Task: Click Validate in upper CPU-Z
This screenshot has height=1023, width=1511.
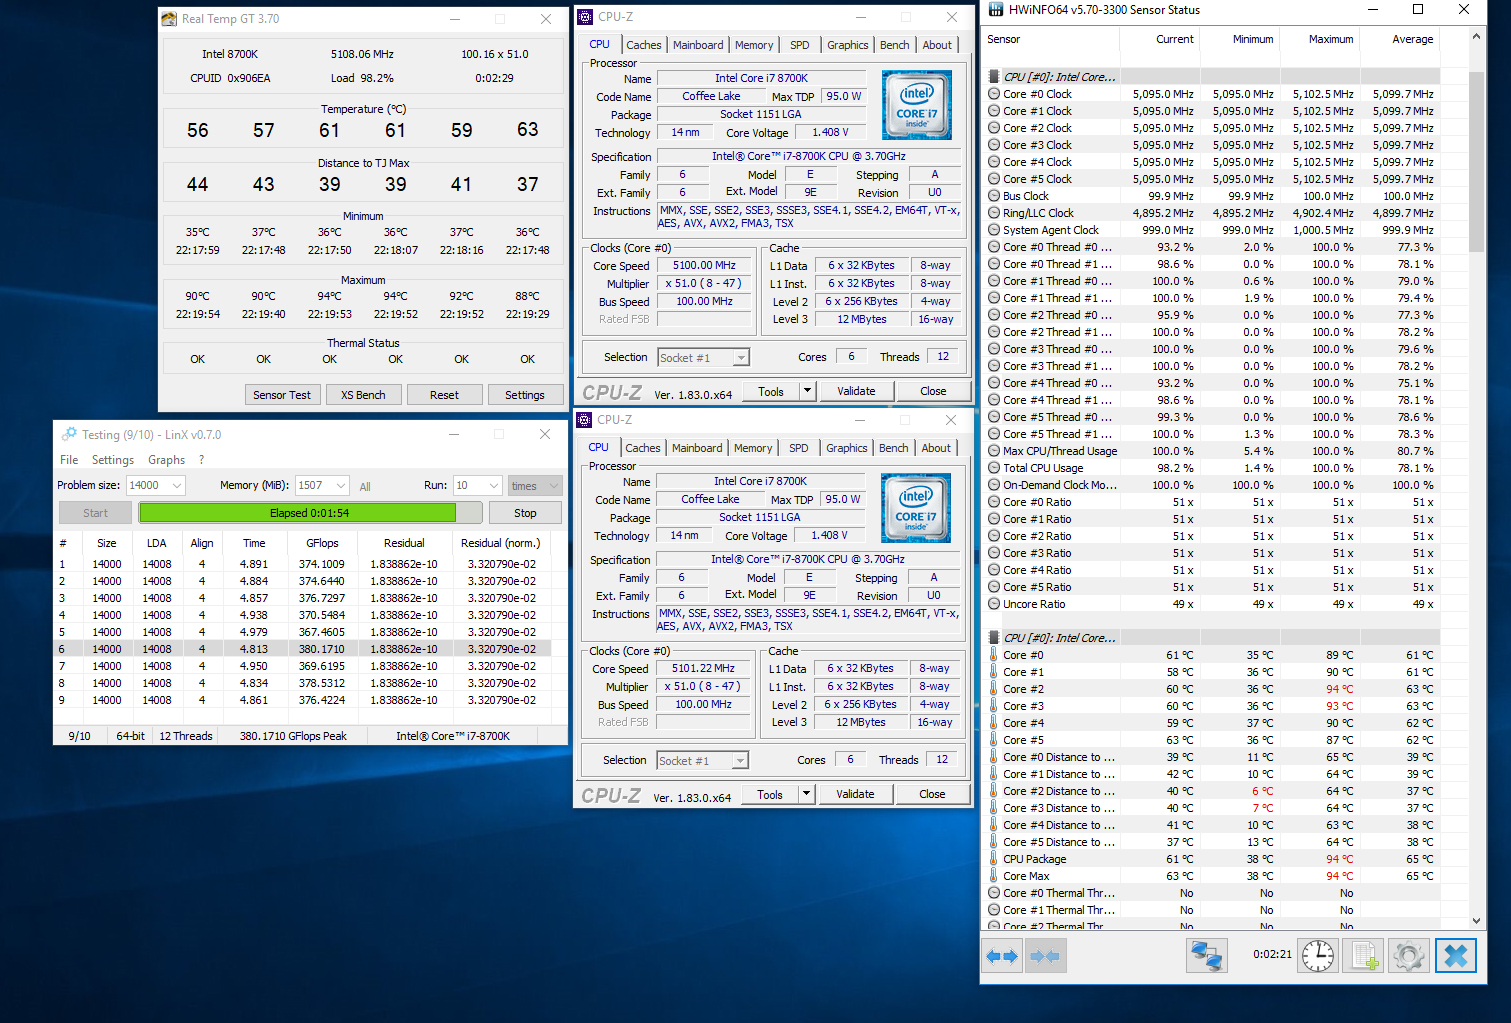Action: 856,391
